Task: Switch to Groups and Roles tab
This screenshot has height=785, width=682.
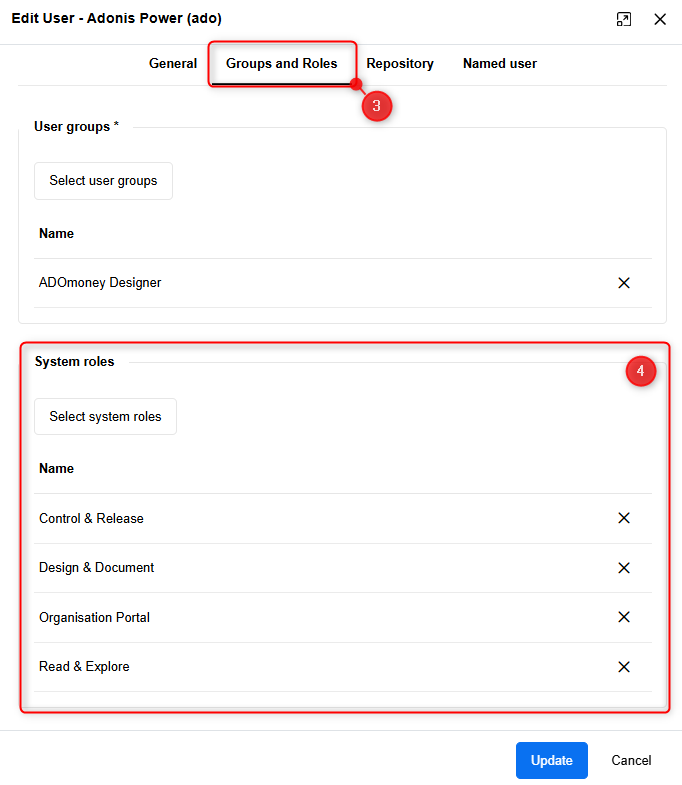Action: pos(281,64)
